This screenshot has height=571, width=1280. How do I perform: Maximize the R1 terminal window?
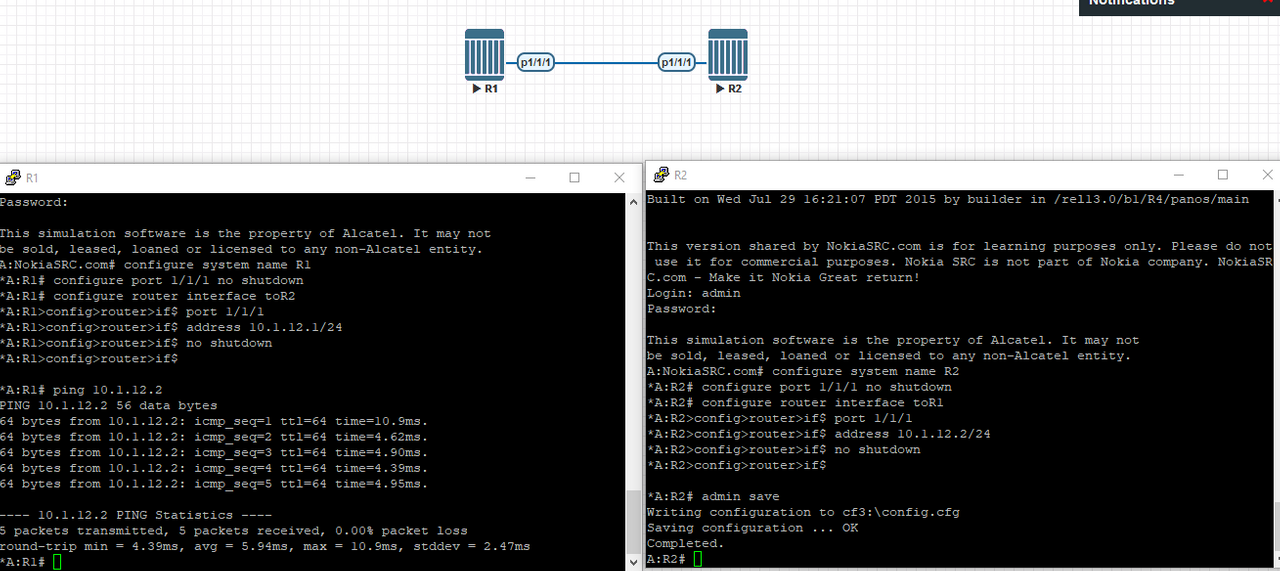(574, 177)
